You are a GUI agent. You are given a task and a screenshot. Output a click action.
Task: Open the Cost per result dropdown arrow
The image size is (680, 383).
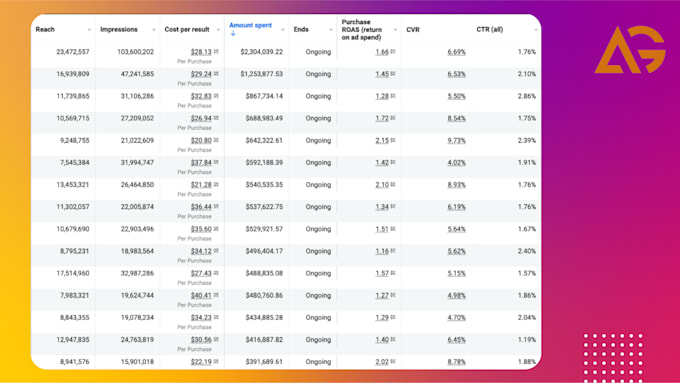(218, 30)
